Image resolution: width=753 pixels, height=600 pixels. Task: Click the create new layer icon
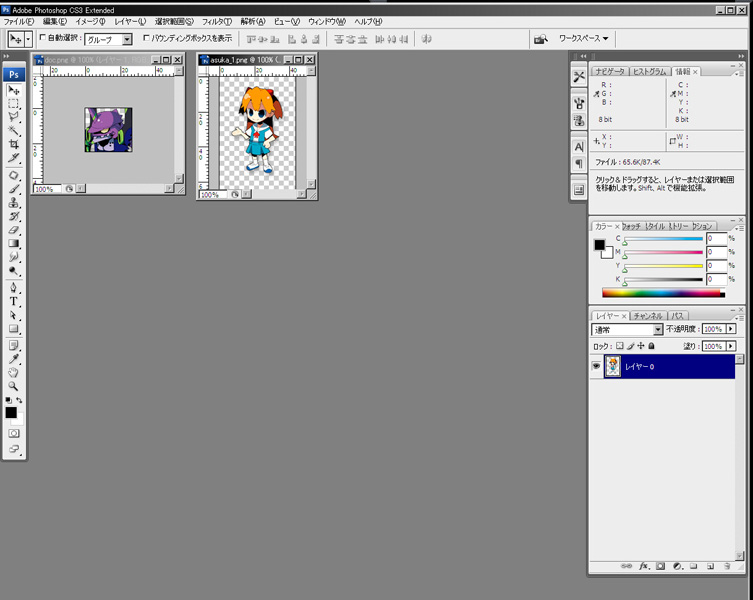(710, 566)
